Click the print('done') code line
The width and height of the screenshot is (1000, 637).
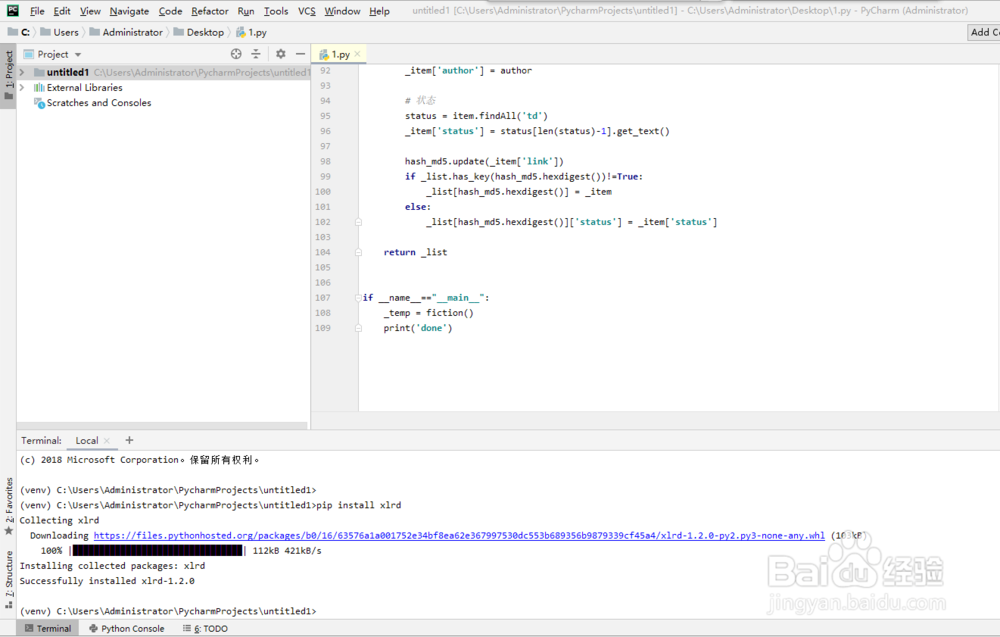(418, 328)
